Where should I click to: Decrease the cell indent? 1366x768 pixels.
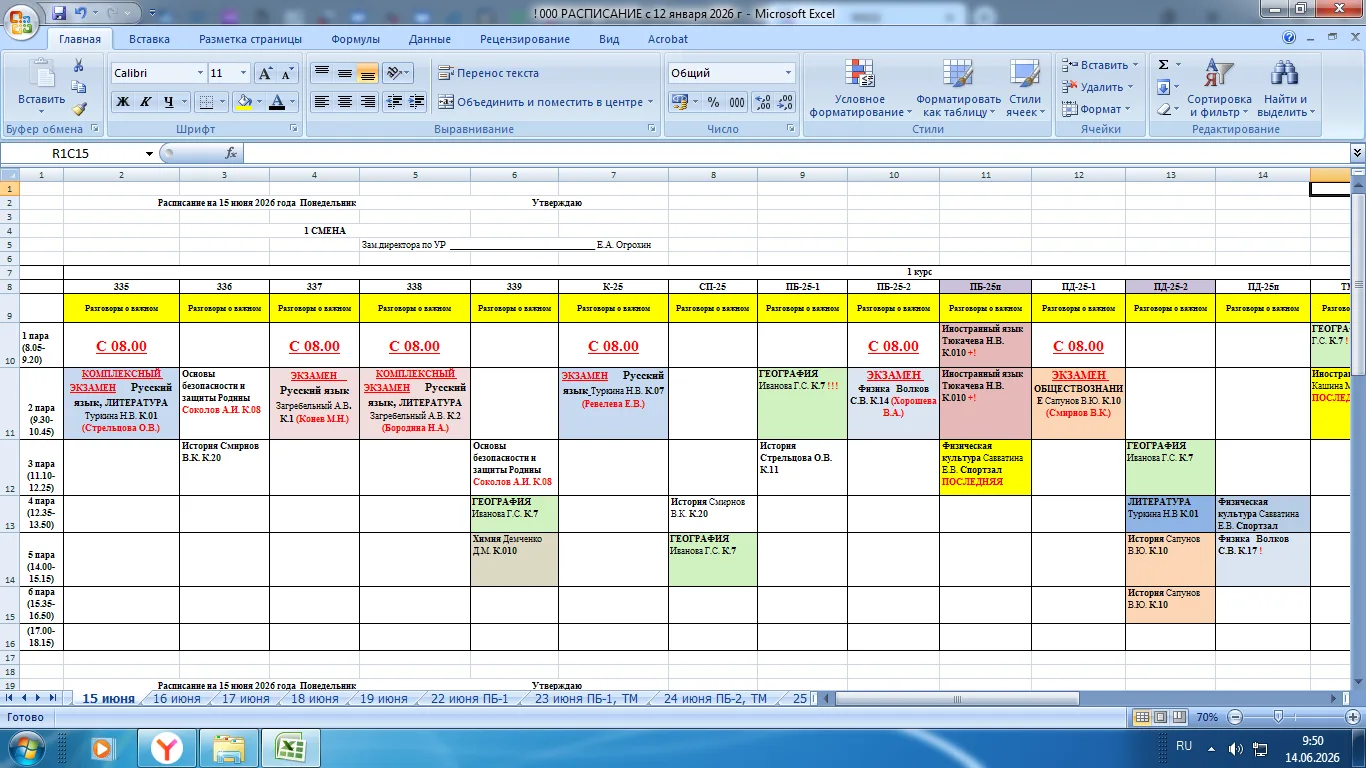393,102
